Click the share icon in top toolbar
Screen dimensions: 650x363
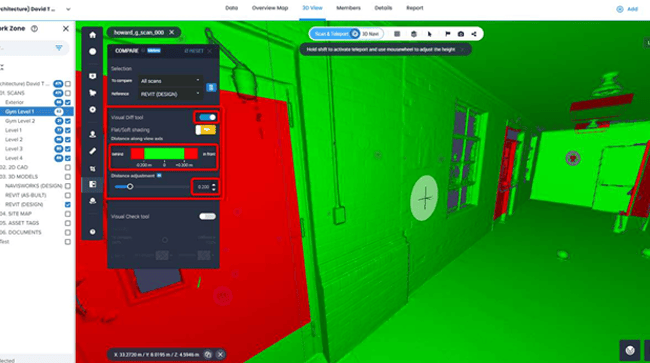(474, 34)
